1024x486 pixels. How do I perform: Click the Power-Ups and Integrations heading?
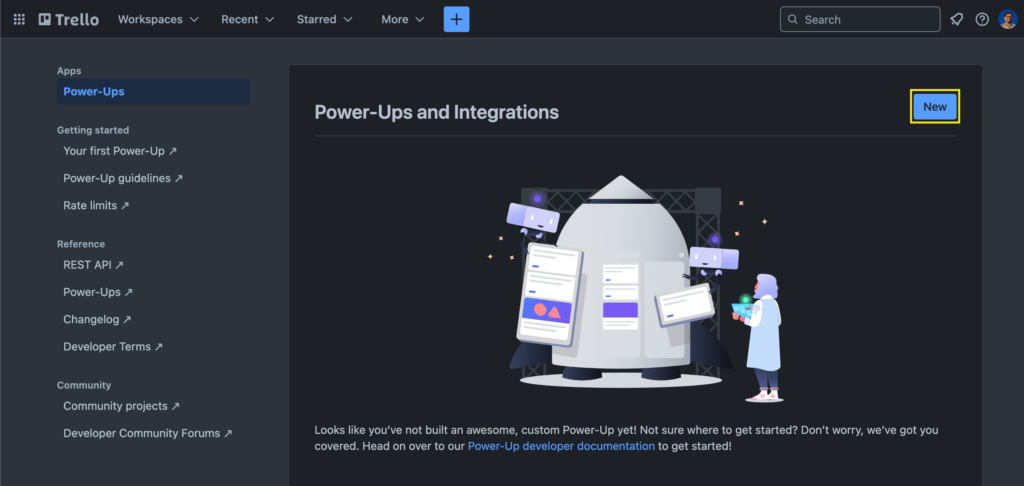436,112
